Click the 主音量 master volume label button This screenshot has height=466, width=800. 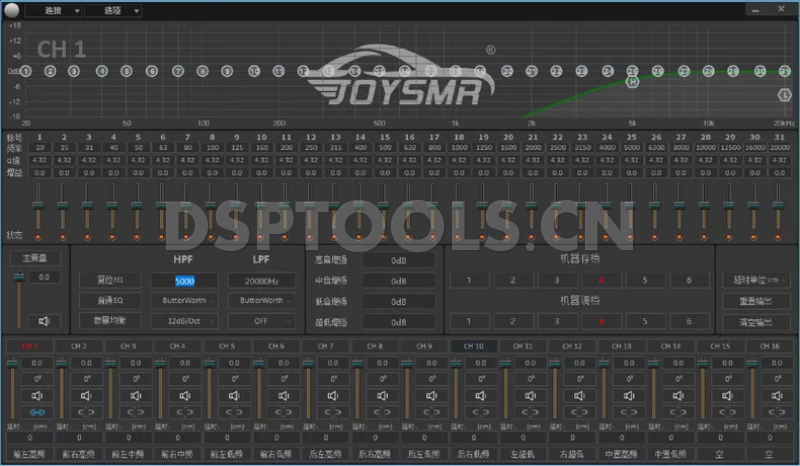[35, 258]
